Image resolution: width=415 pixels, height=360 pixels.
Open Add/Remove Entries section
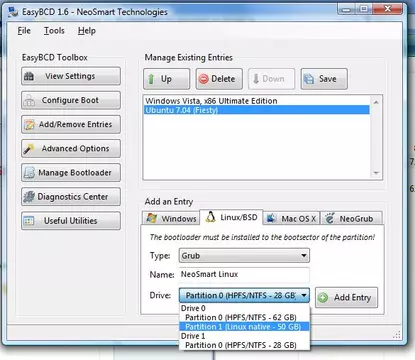click(x=71, y=124)
